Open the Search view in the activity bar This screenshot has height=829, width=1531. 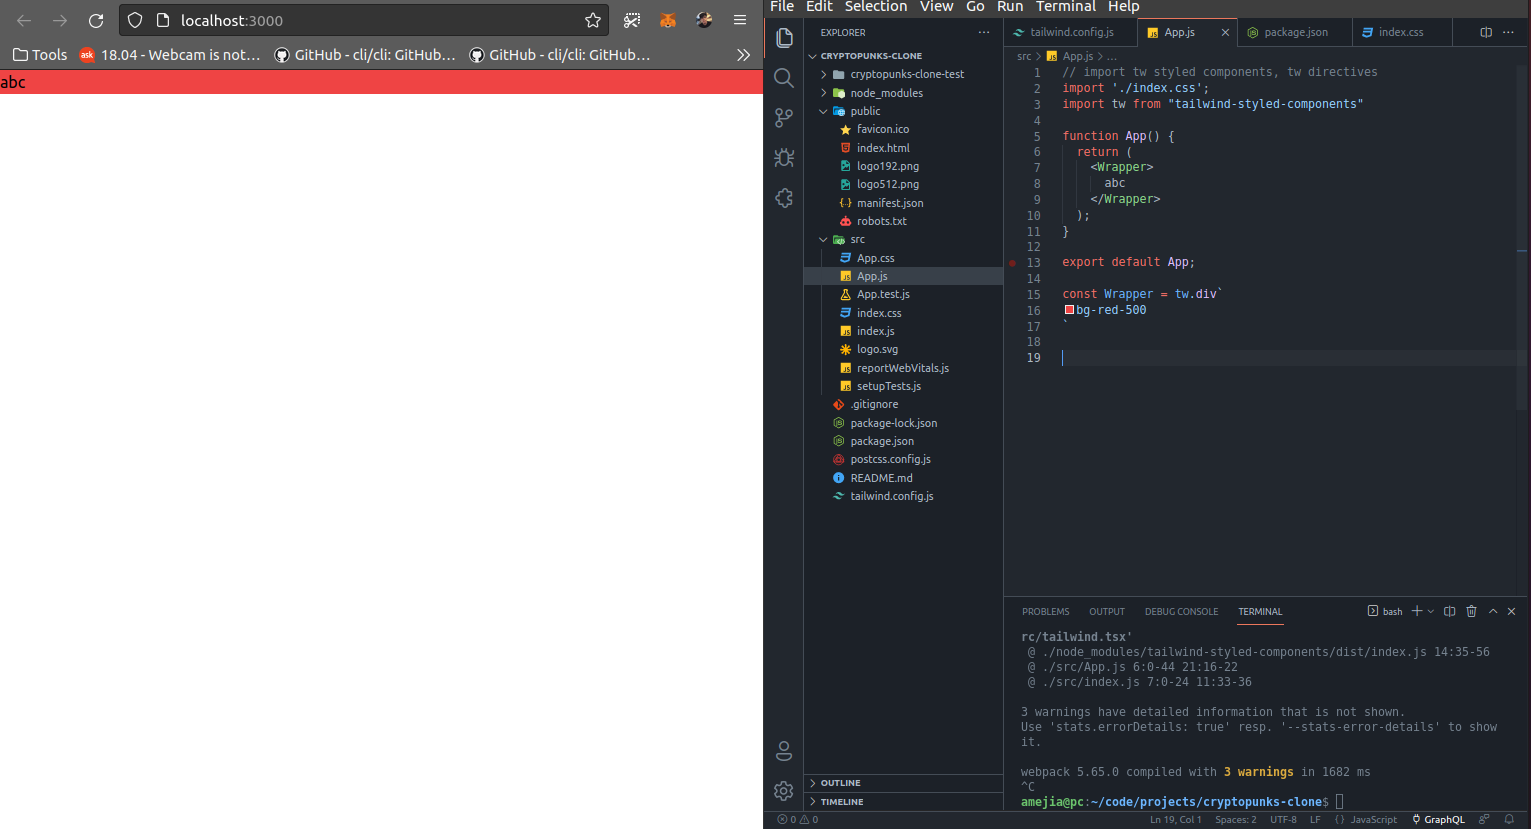(784, 77)
